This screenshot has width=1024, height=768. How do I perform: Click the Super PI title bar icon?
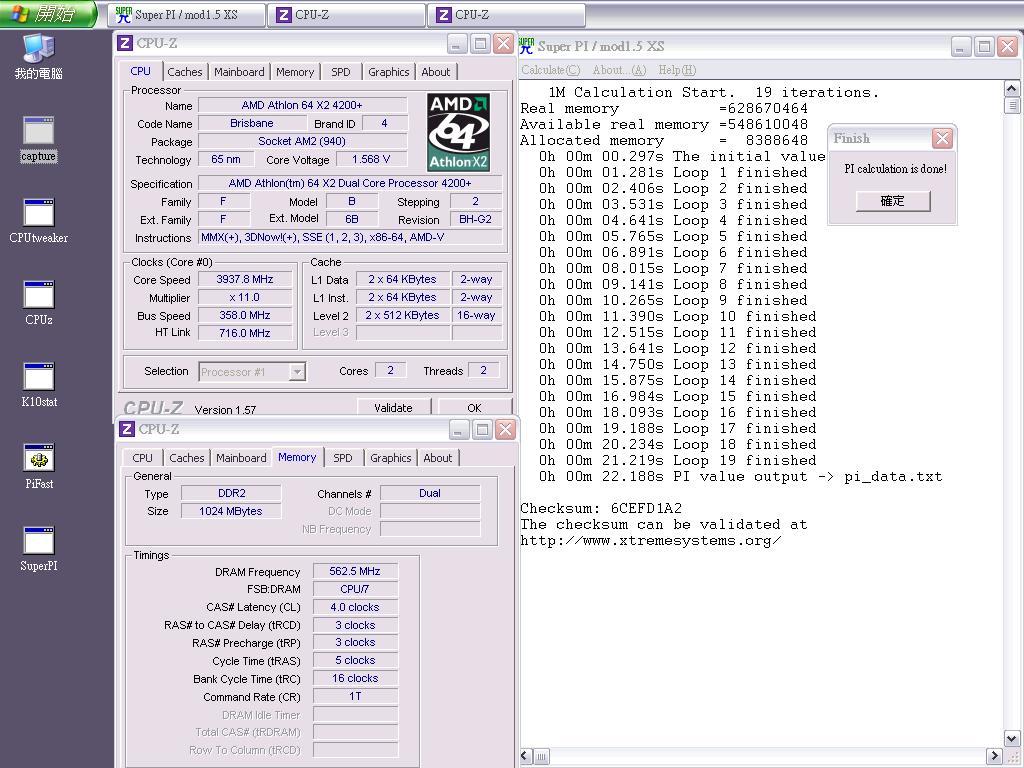click(526, 46)
